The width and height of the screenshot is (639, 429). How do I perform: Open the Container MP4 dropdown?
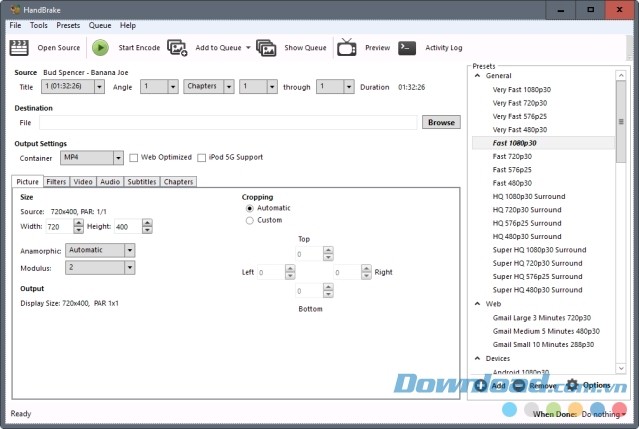pos(92,158)
